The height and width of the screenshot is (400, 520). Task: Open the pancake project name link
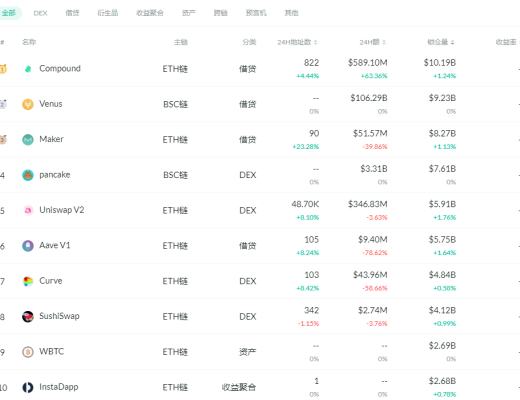point(55,175)
